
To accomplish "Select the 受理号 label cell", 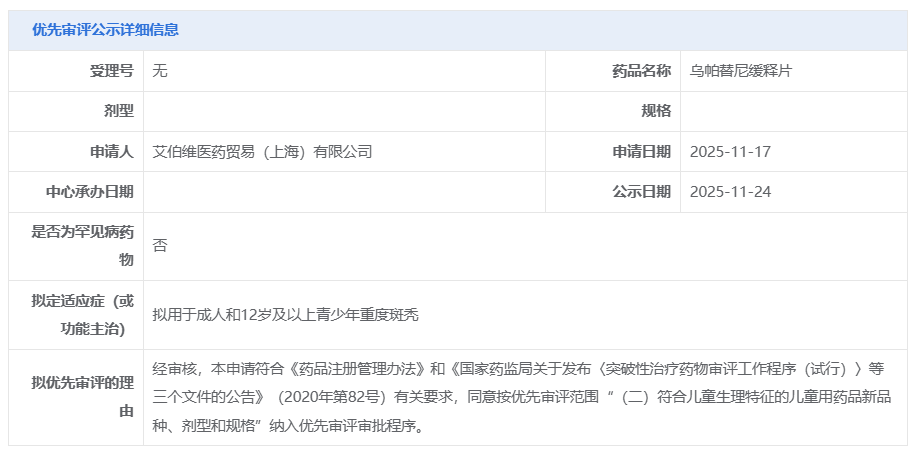I will point(112,71).
